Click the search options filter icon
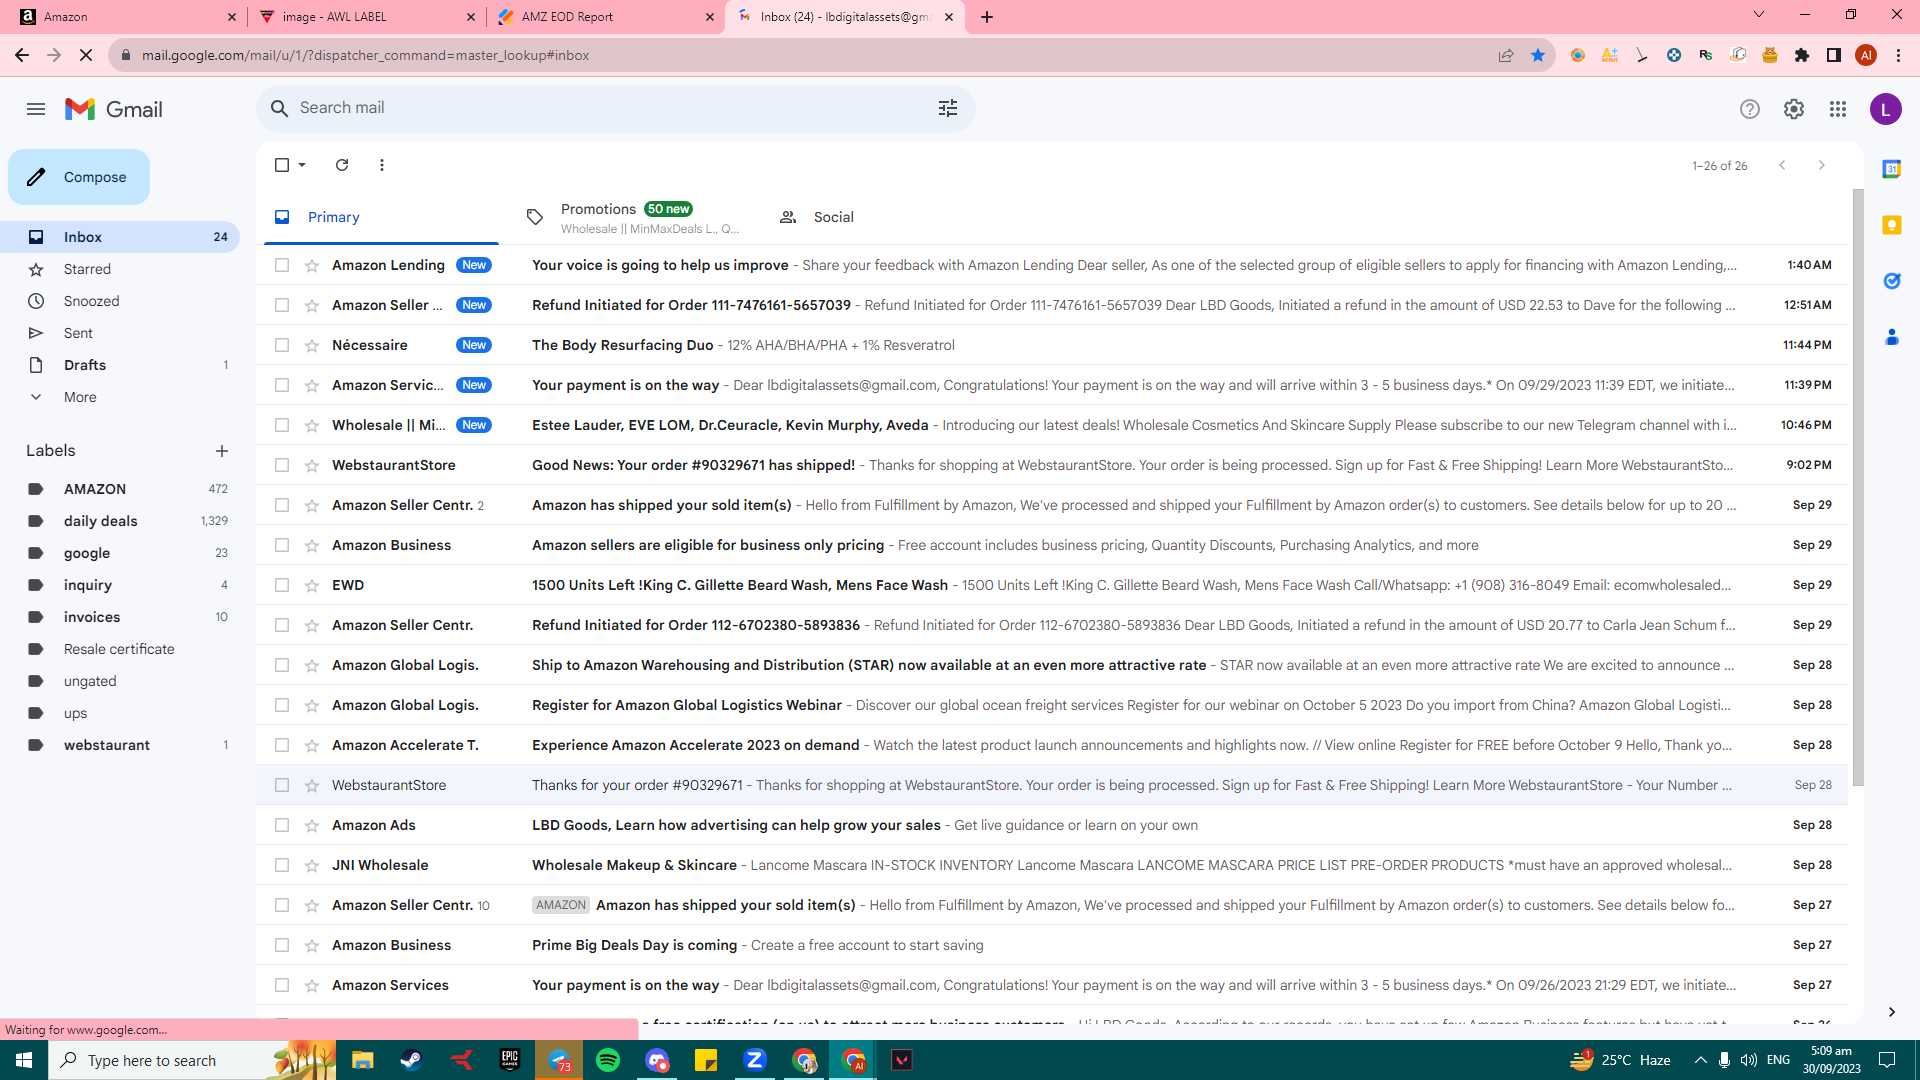The height and width of the screenshot is (1080, 1920). point(948,108)
